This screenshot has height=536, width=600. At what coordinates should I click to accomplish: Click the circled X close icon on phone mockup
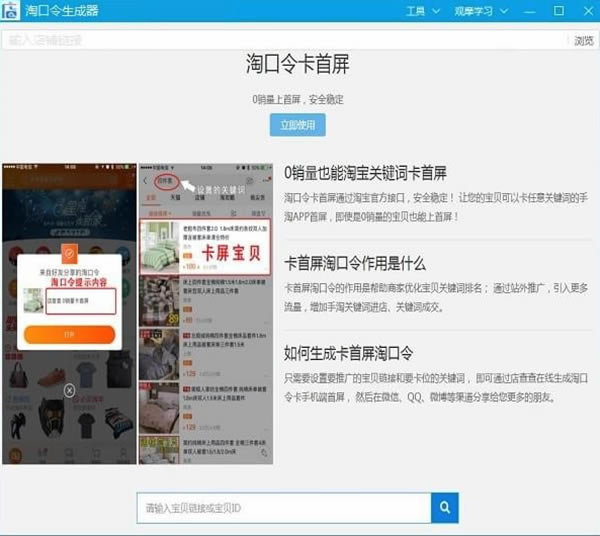pyautogui.click(x=69, y=391)
